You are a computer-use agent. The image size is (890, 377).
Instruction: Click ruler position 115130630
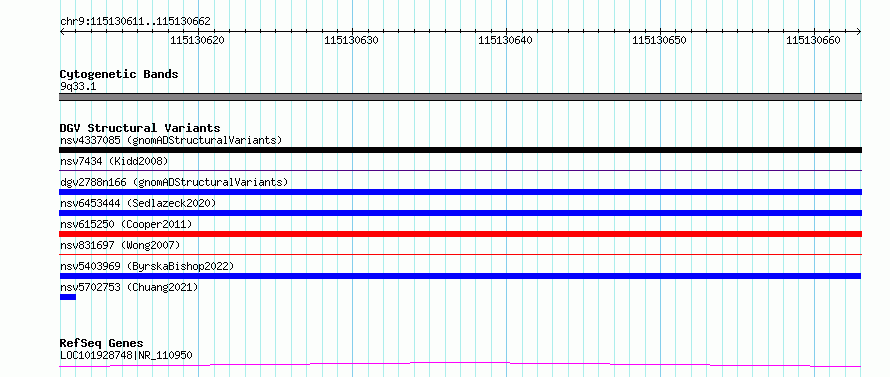pyautogui.click(x=351, y=40)
